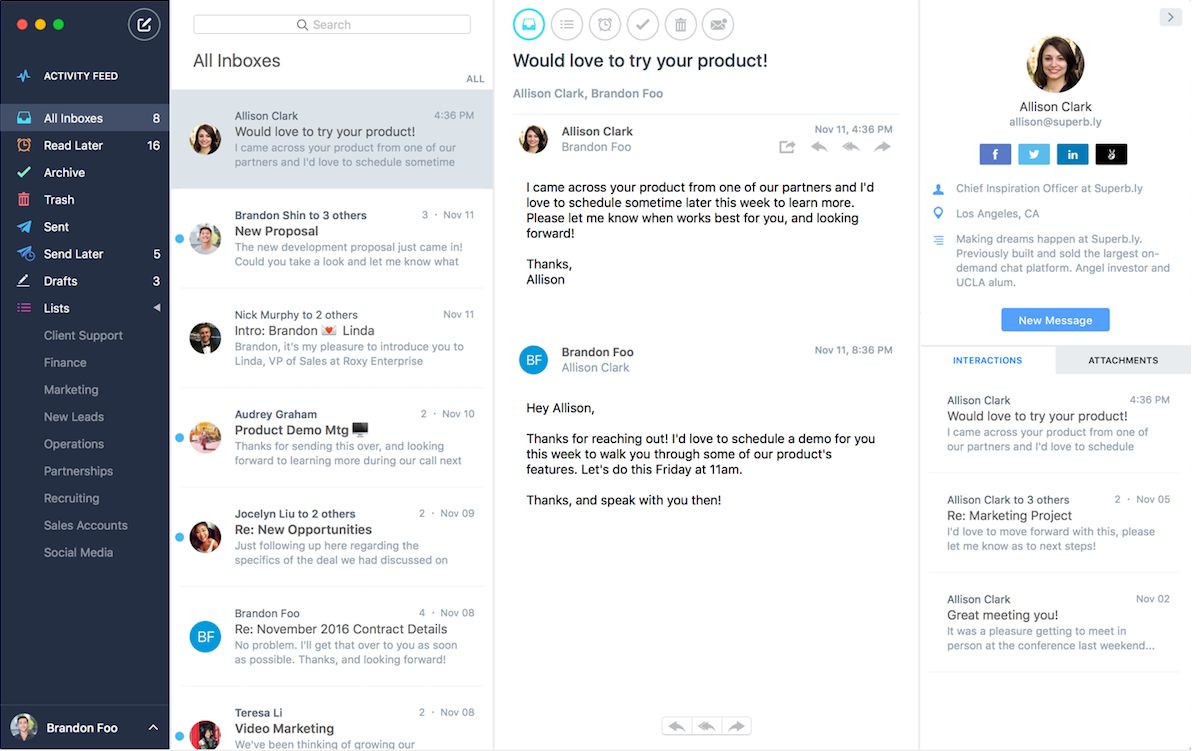Switch to the Attachments tab
The height and width of the screenshot is (751, 1192).
pos(1123,360)
